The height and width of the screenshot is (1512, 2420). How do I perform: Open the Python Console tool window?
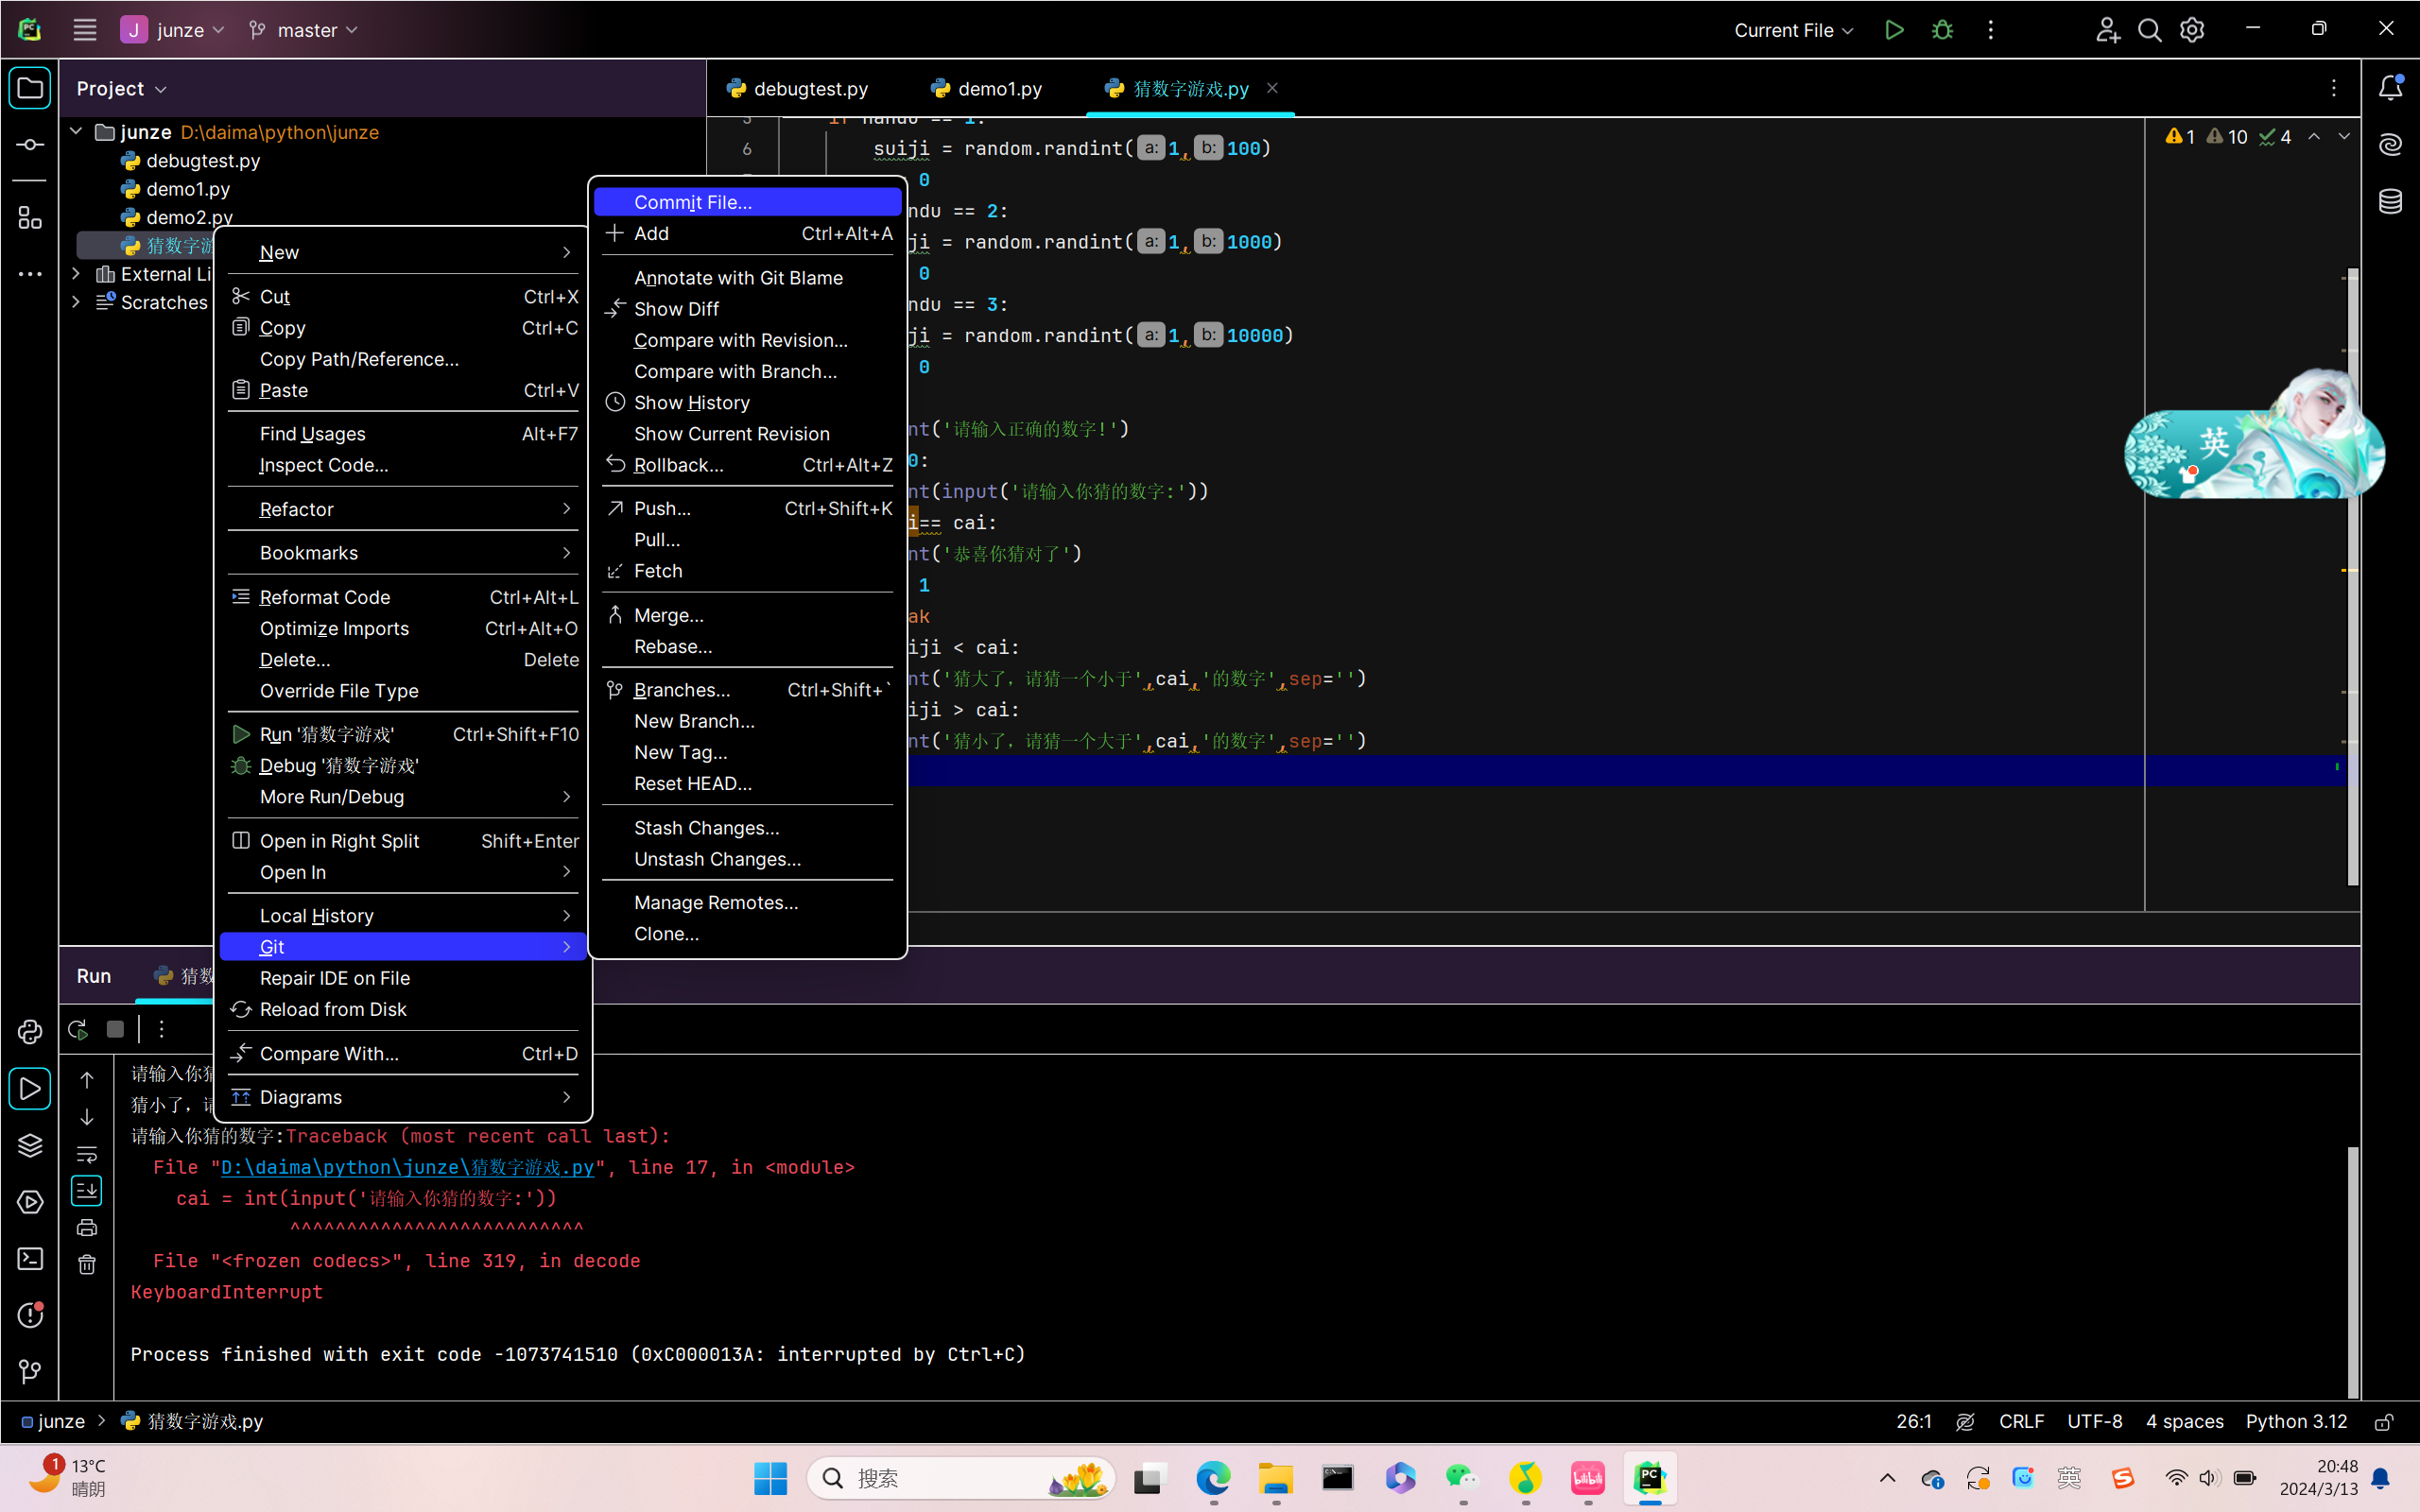(29, 1031)
